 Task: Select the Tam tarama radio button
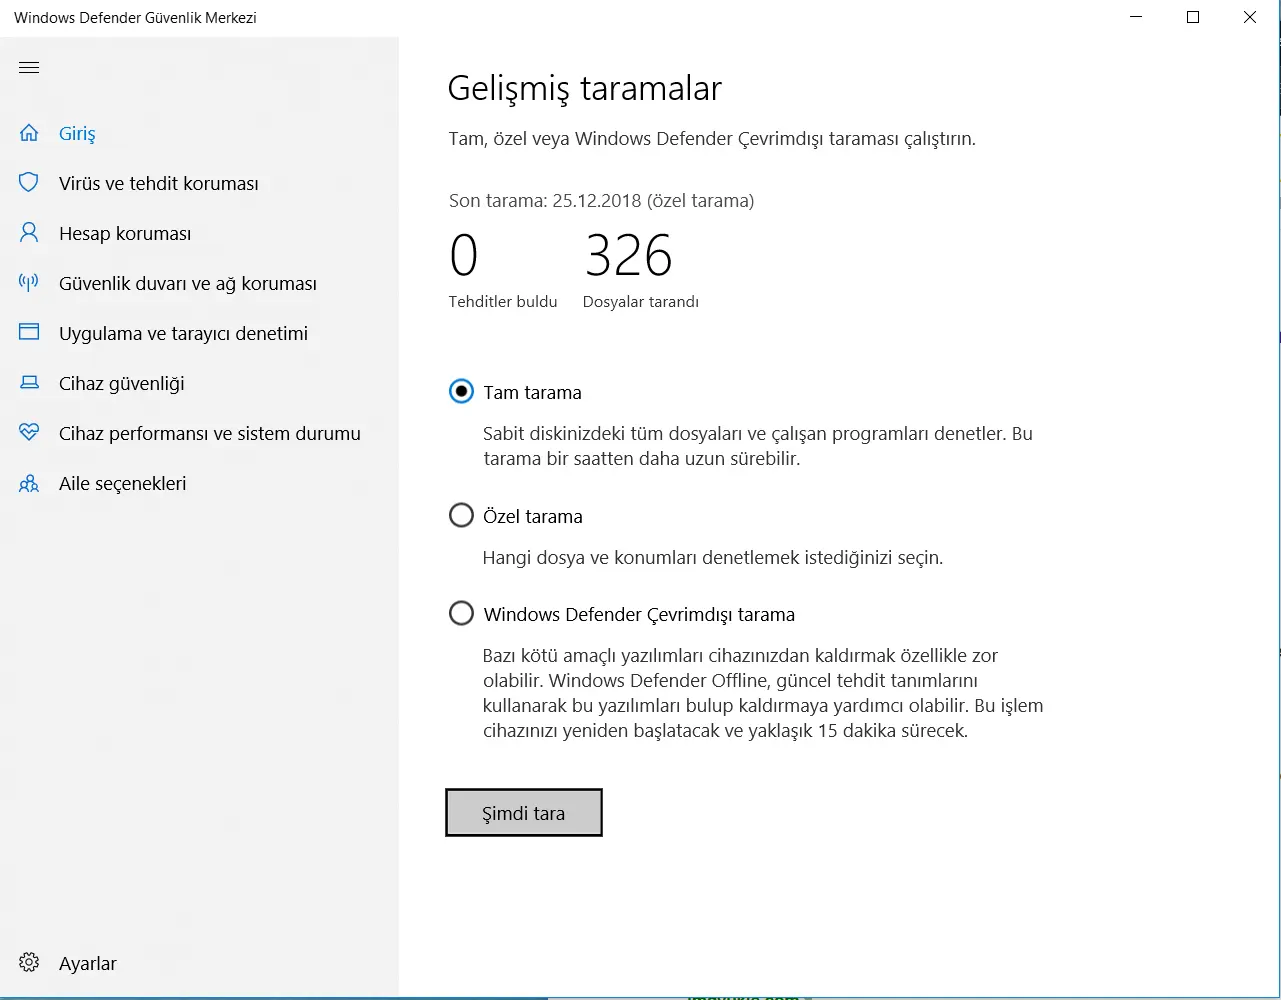point(461,392)
